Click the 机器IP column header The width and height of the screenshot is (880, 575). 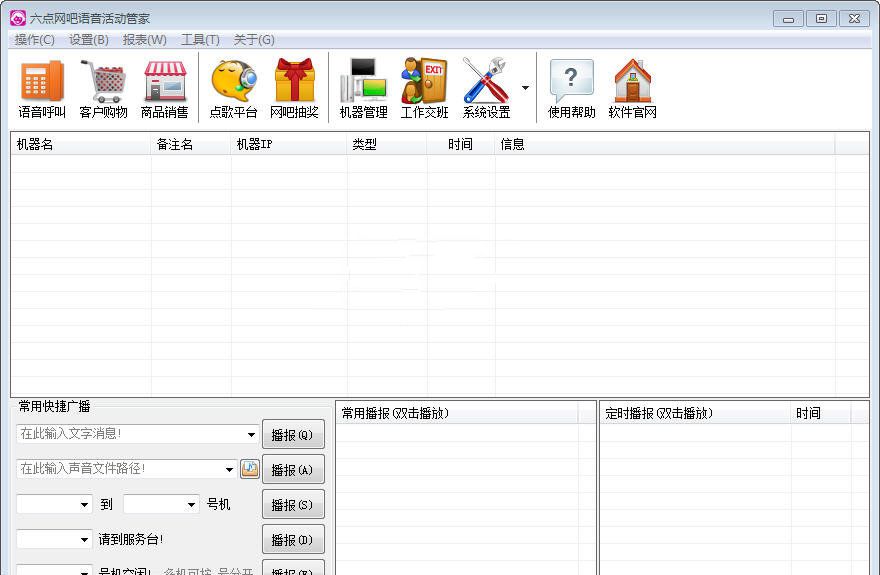point(288,144)
